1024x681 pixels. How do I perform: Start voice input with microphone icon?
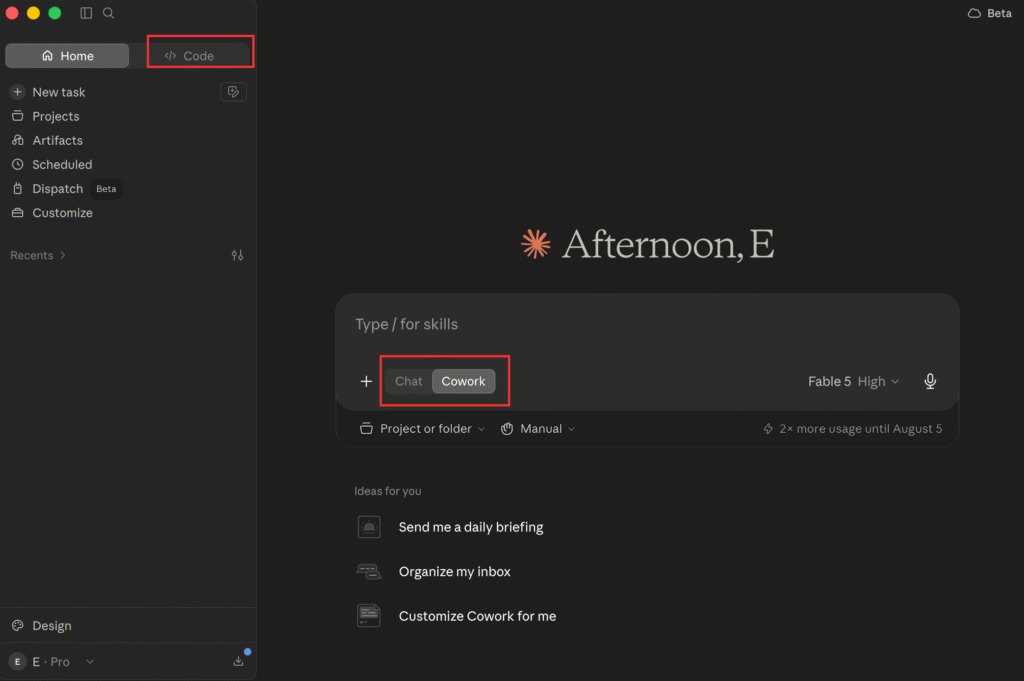(930, 381)
